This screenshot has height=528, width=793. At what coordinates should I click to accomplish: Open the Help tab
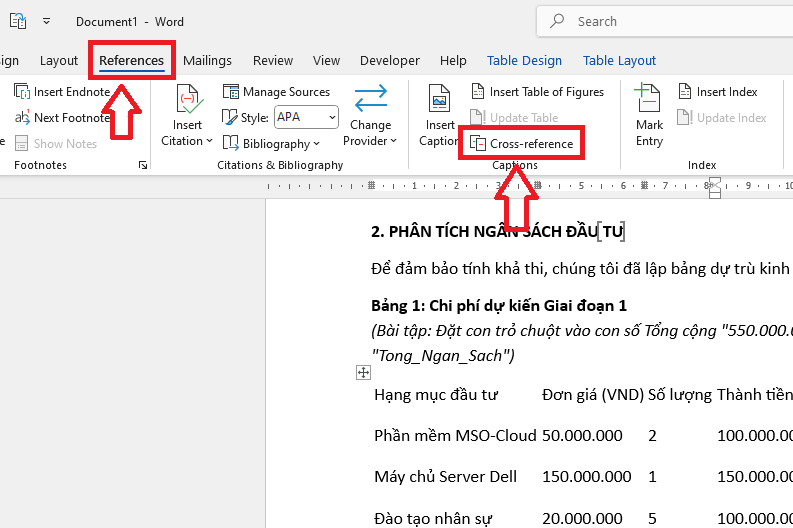[453, 61]
